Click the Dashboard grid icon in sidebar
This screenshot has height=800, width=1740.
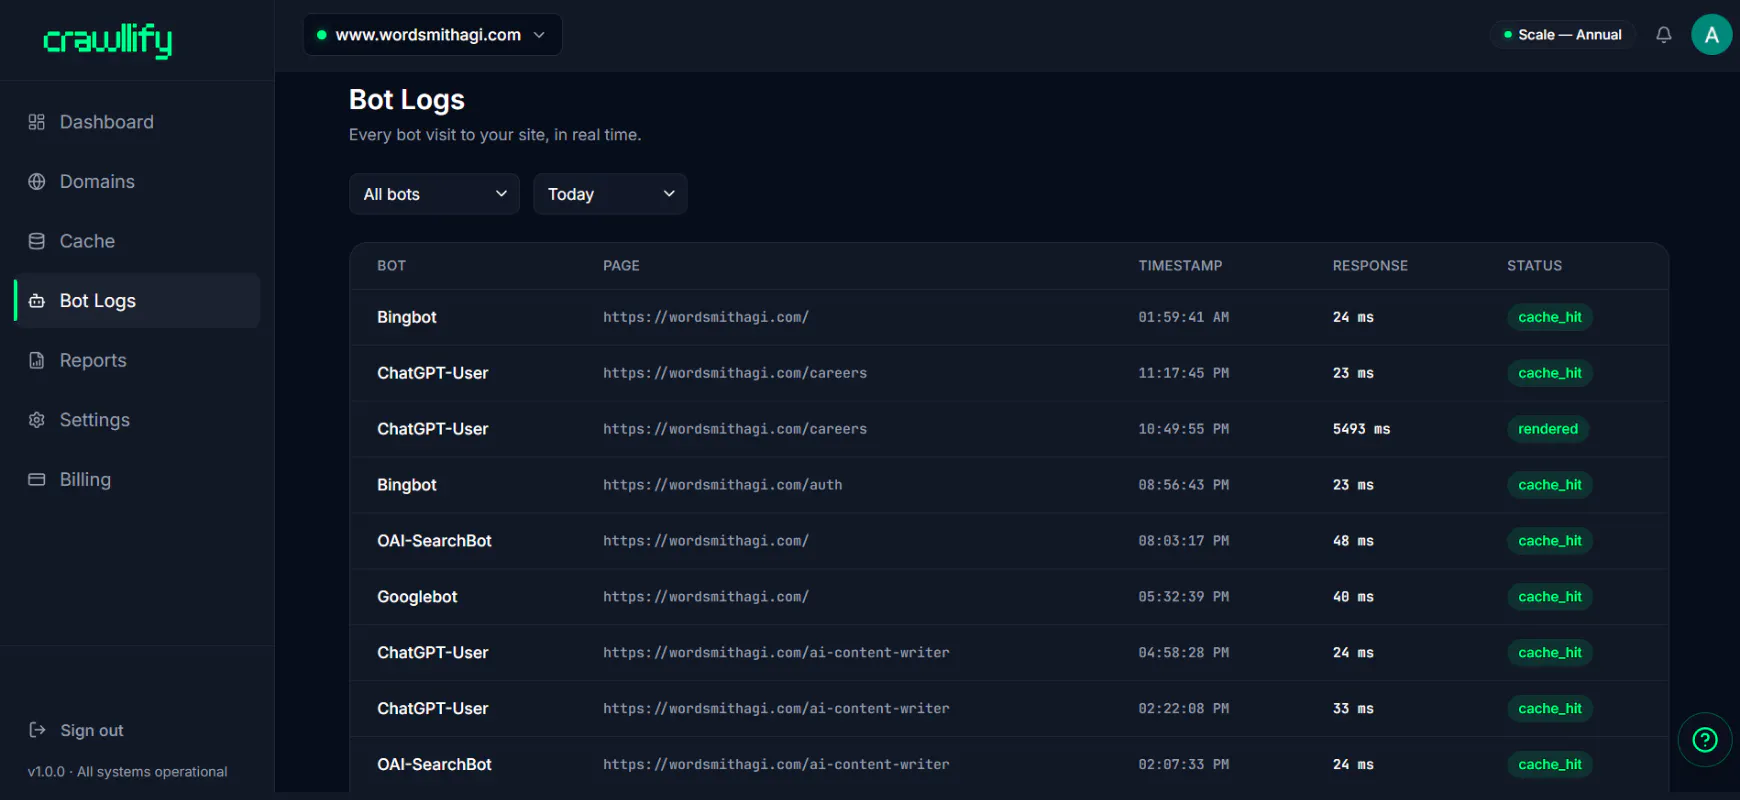(37, 122)
